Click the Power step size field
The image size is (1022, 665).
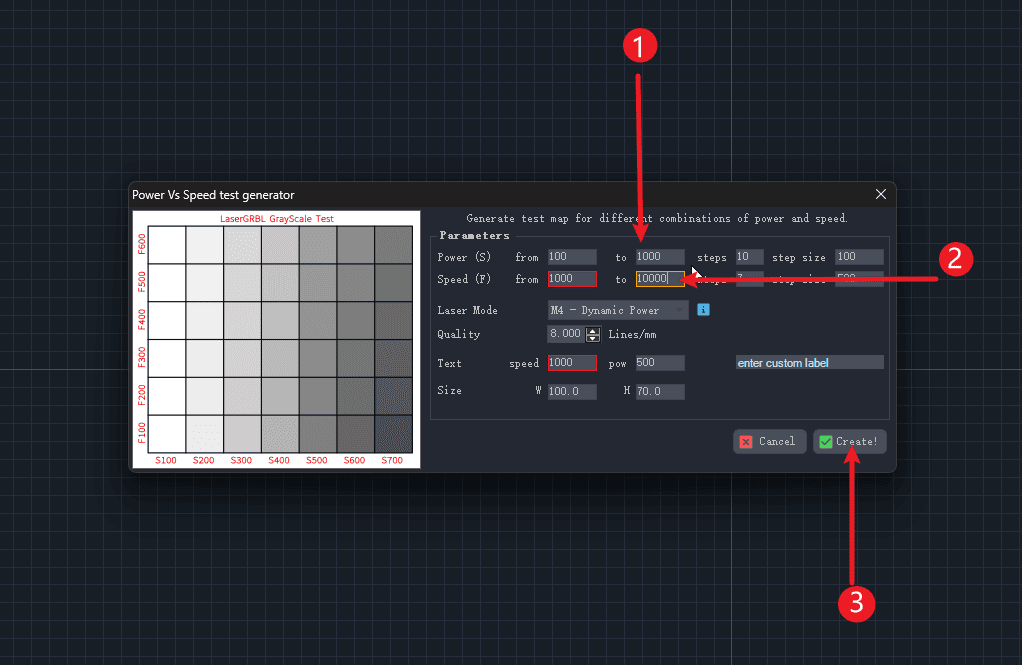tap(859, 257)
